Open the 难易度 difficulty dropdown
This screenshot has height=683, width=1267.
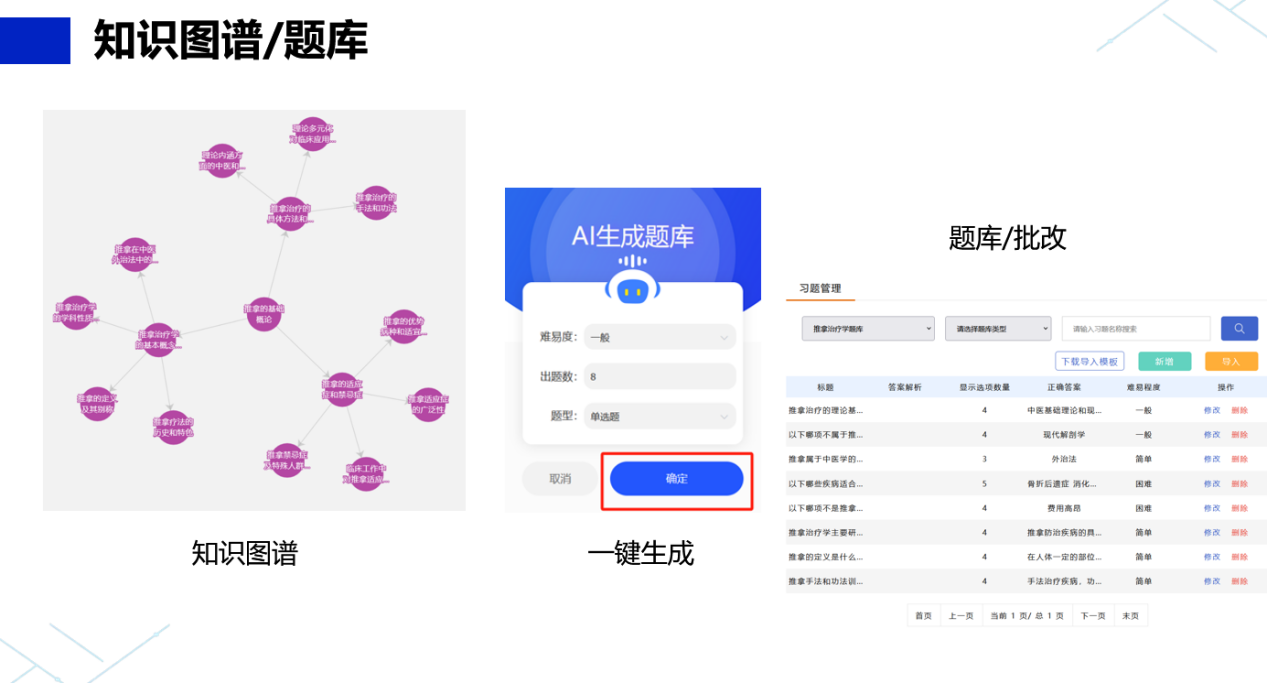(659, 337)
